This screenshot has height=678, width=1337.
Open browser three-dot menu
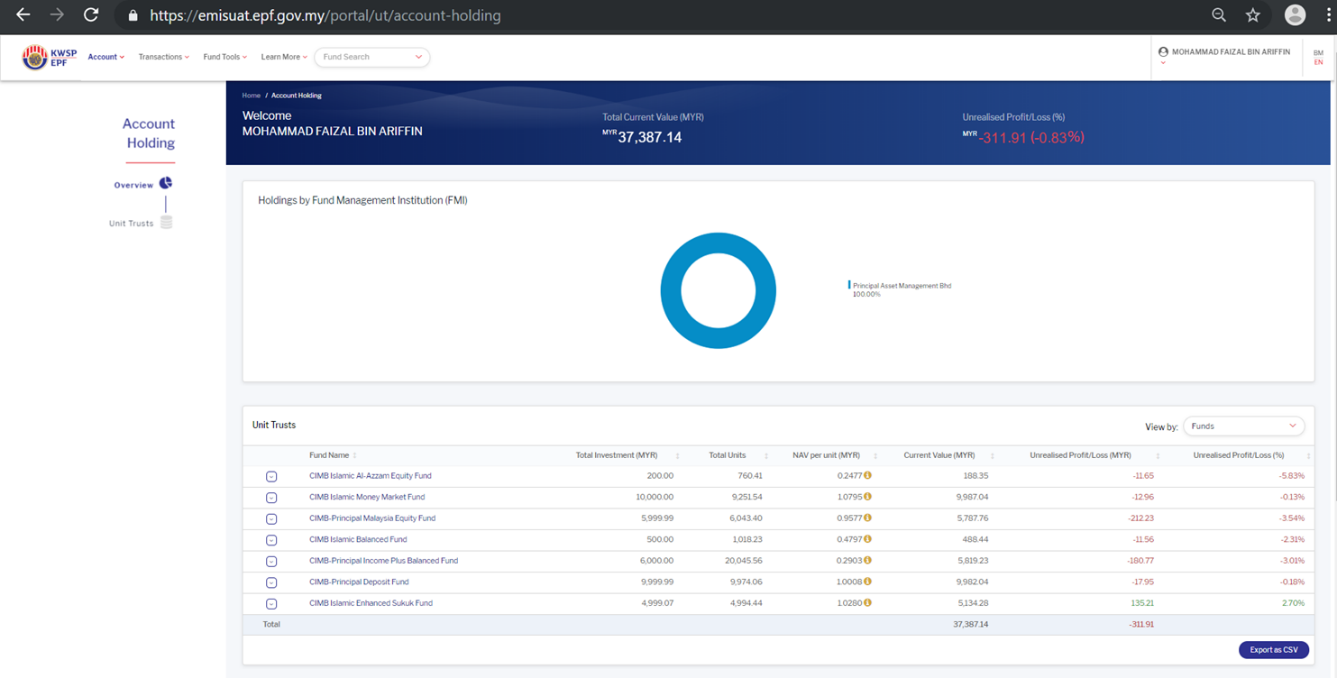(x=1328, y=15)
